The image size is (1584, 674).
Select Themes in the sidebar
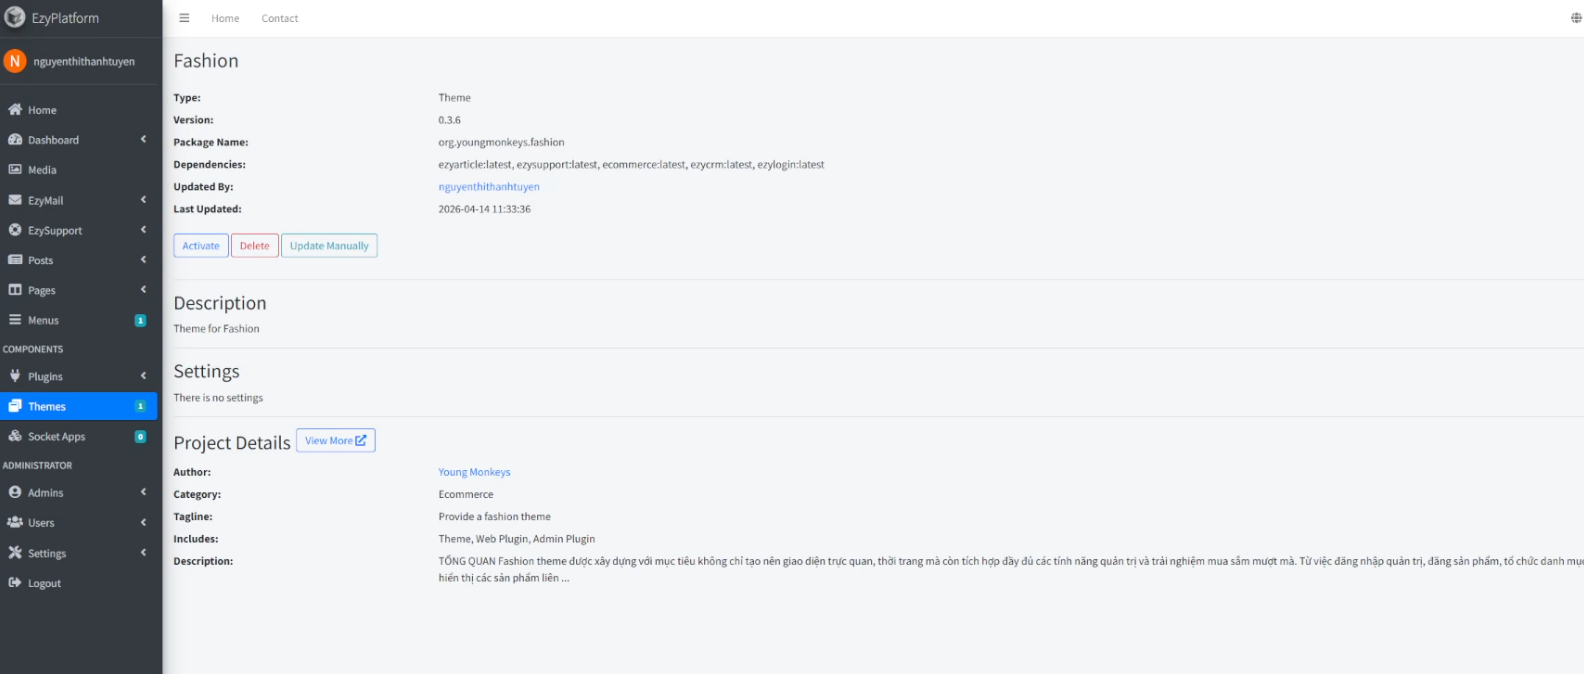[47, 407]
